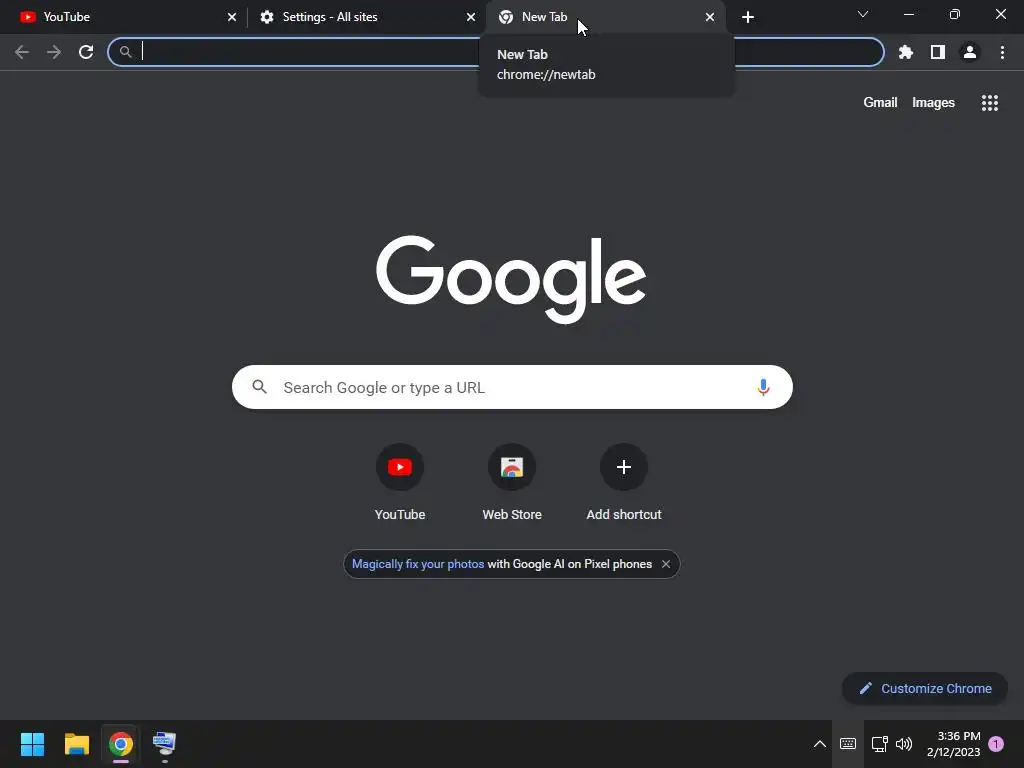The image size is (1024, 768).
Task: Click the Add shortcut plus tile
Action: (x=624, y=482)
